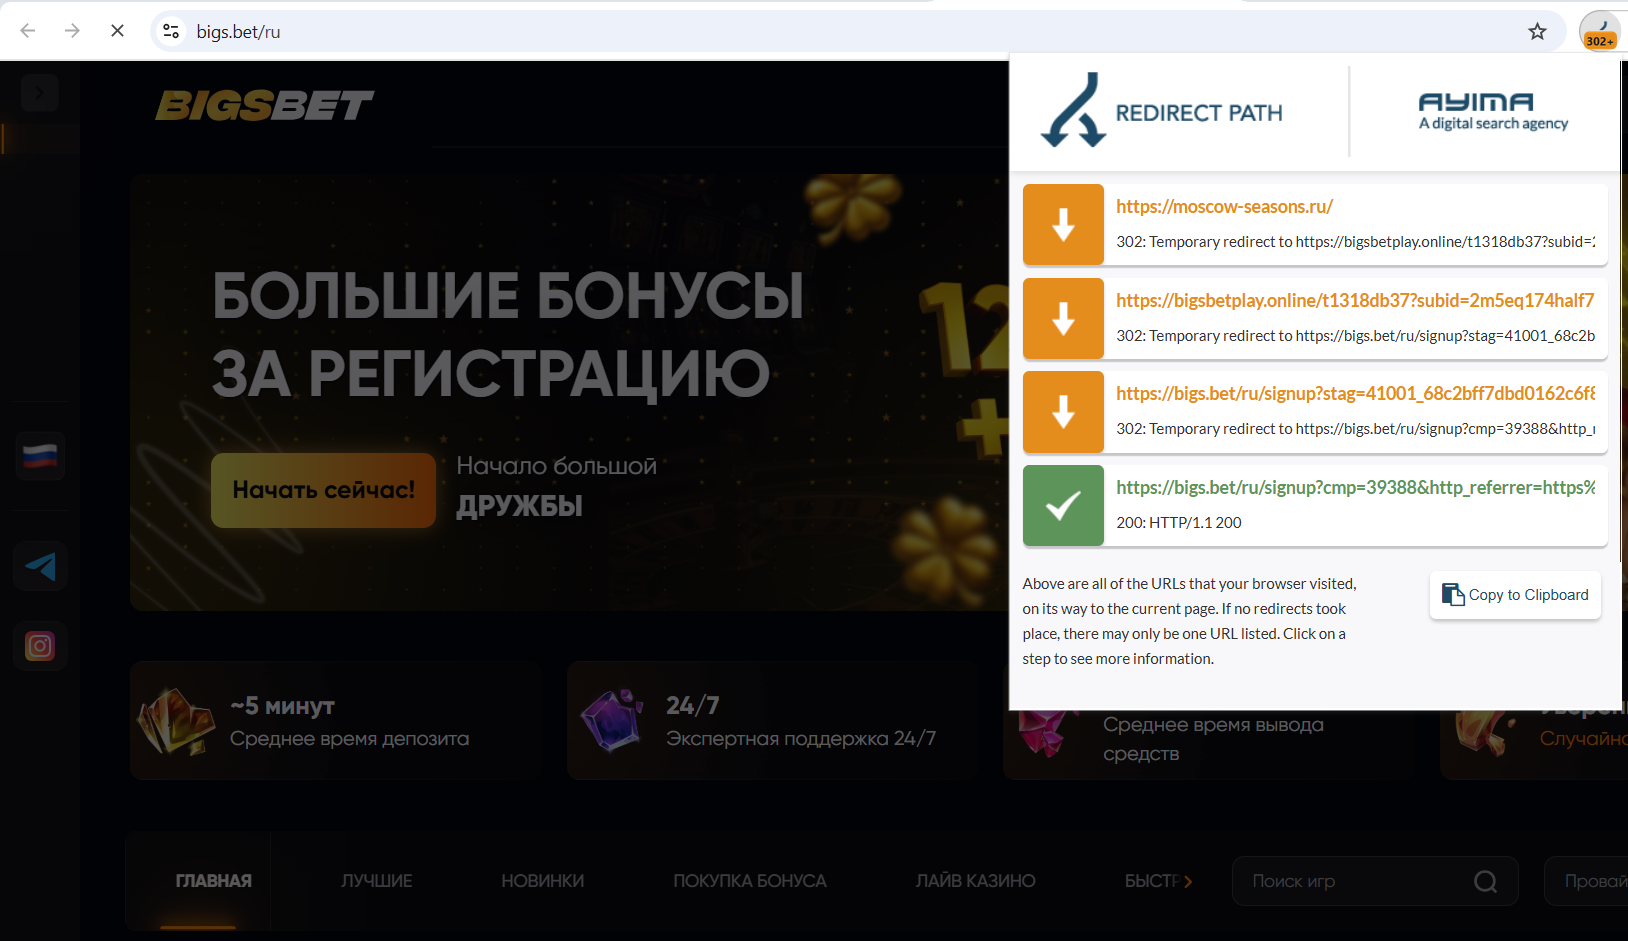Click the '200: HTTP/1.1 200' status text
The width and height of the screenshot is (1628, 941).
1179,523
